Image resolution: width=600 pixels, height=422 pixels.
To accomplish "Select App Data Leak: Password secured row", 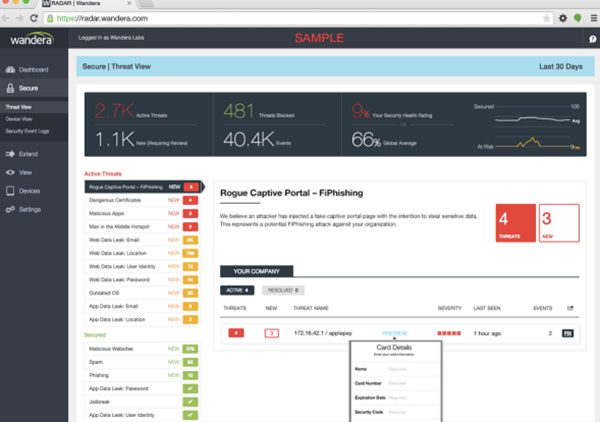I will coord(142,389).
